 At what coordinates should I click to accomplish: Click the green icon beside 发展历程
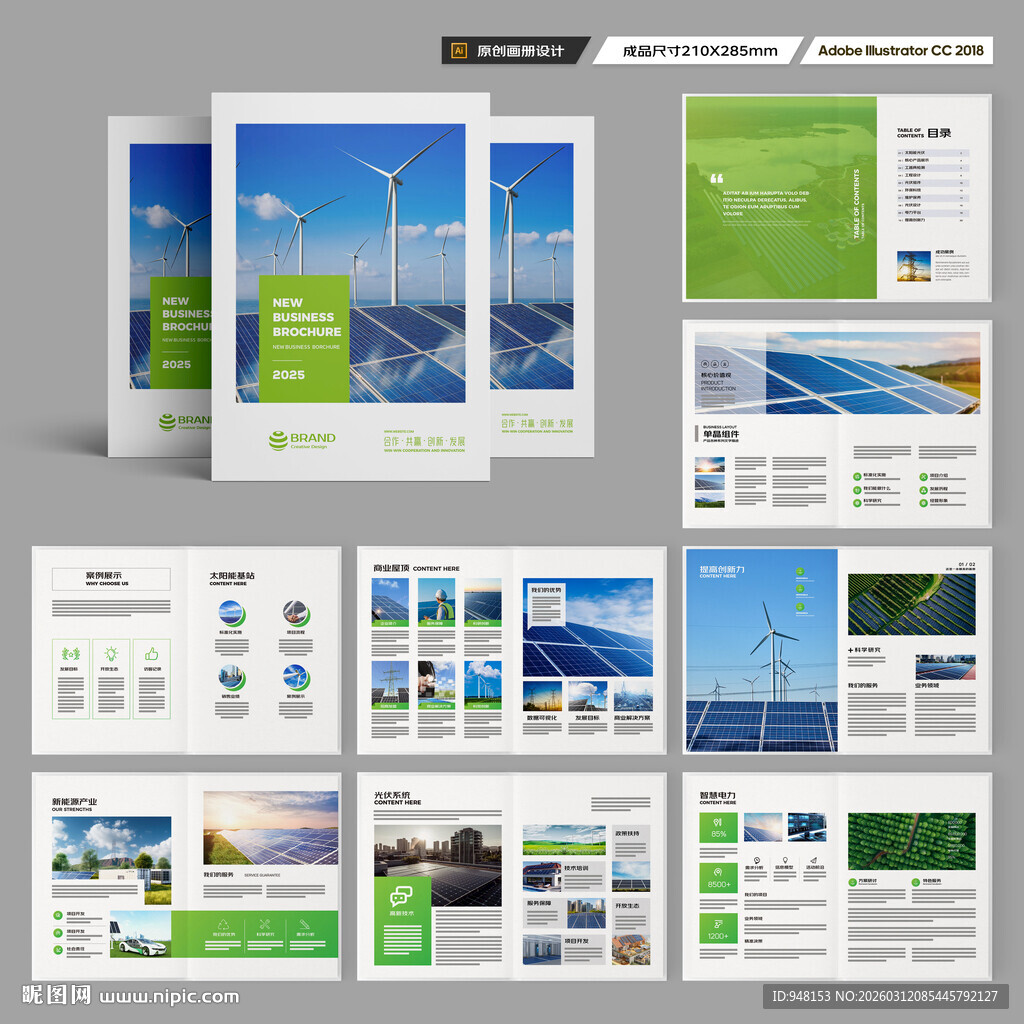click(x=923, y=489)
